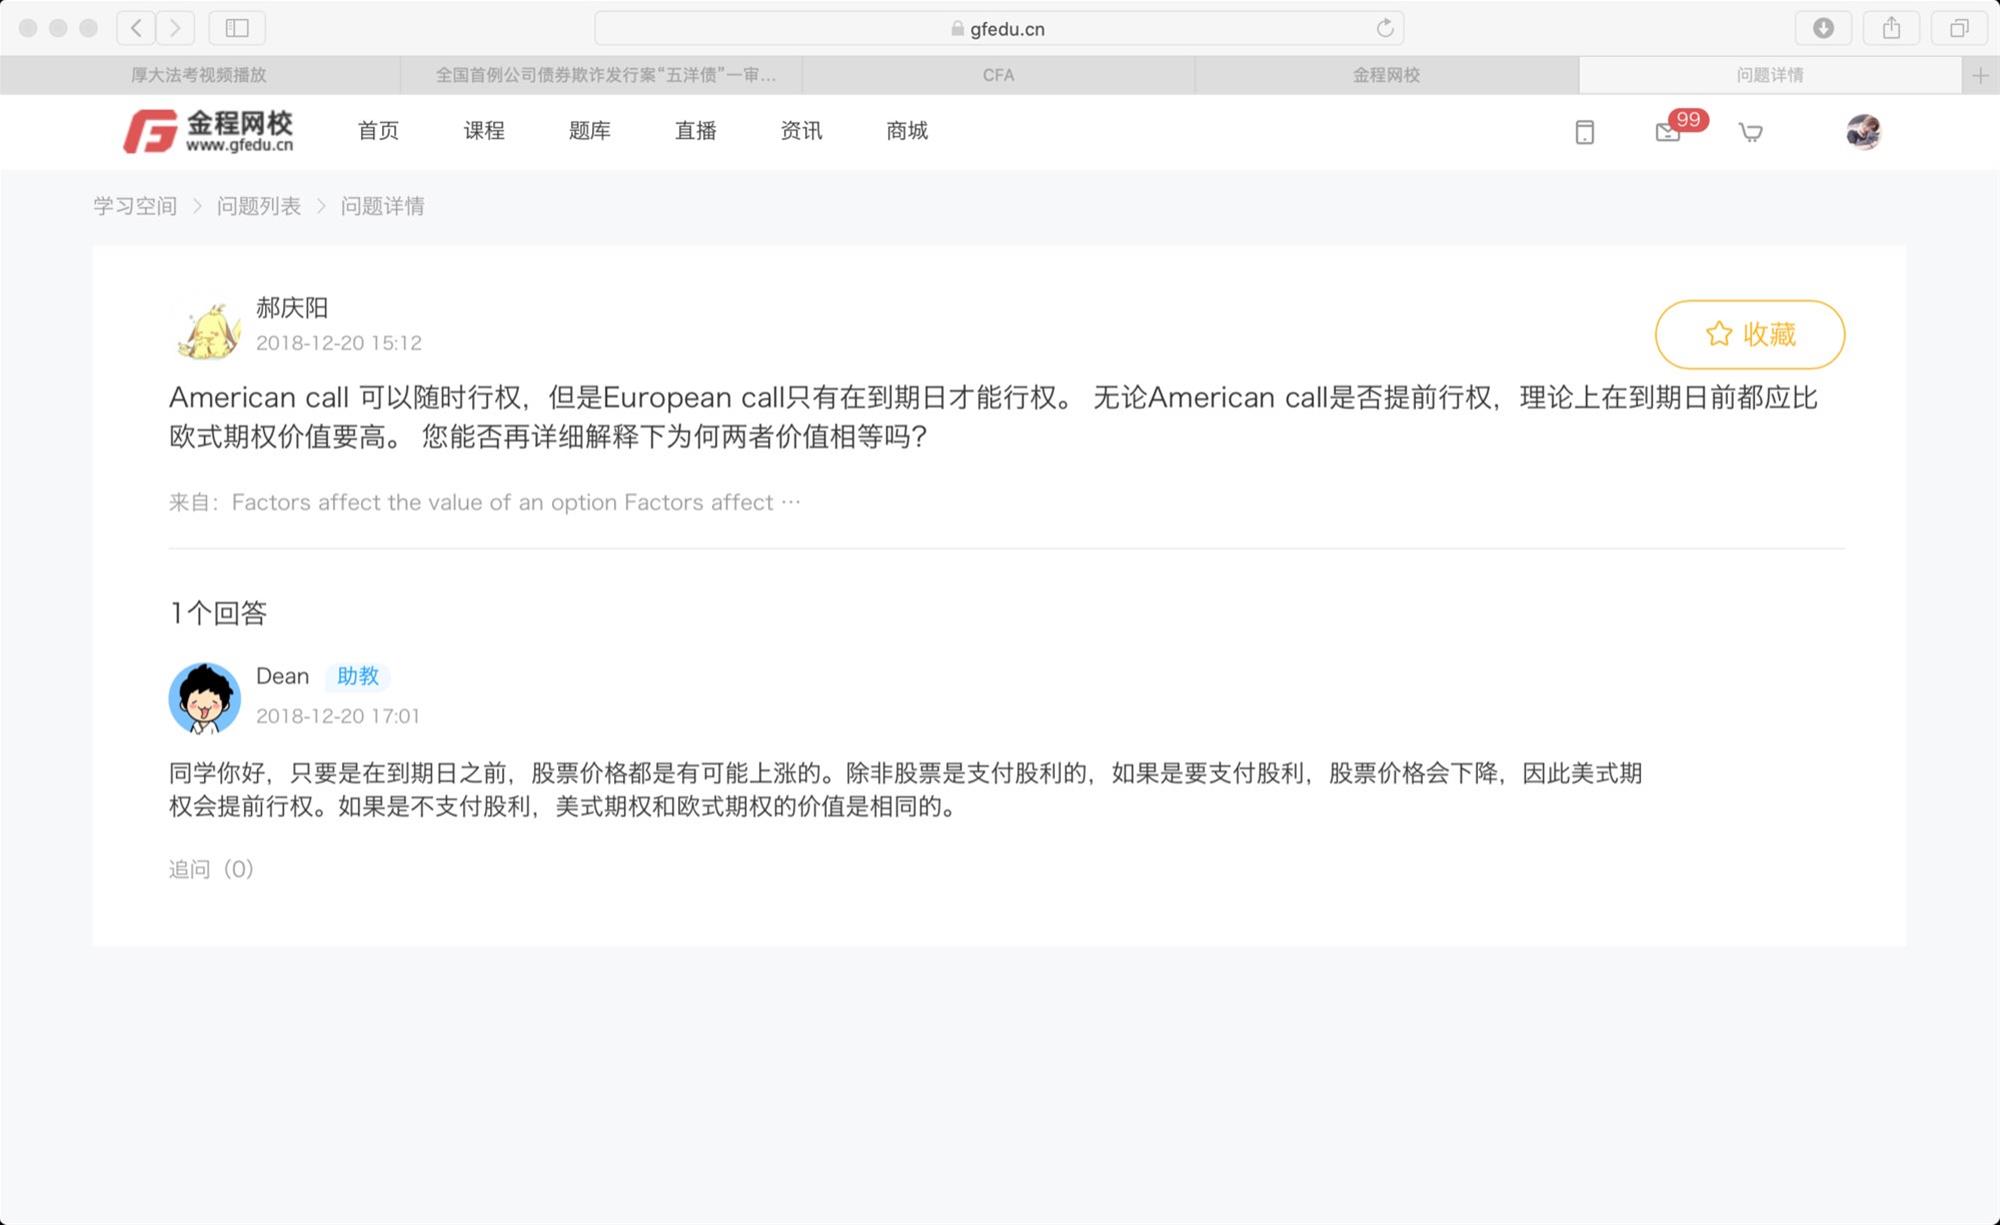Click the Safari back navigation arrow
The image size is (2000, 1225).
click(x=136, y=28)
